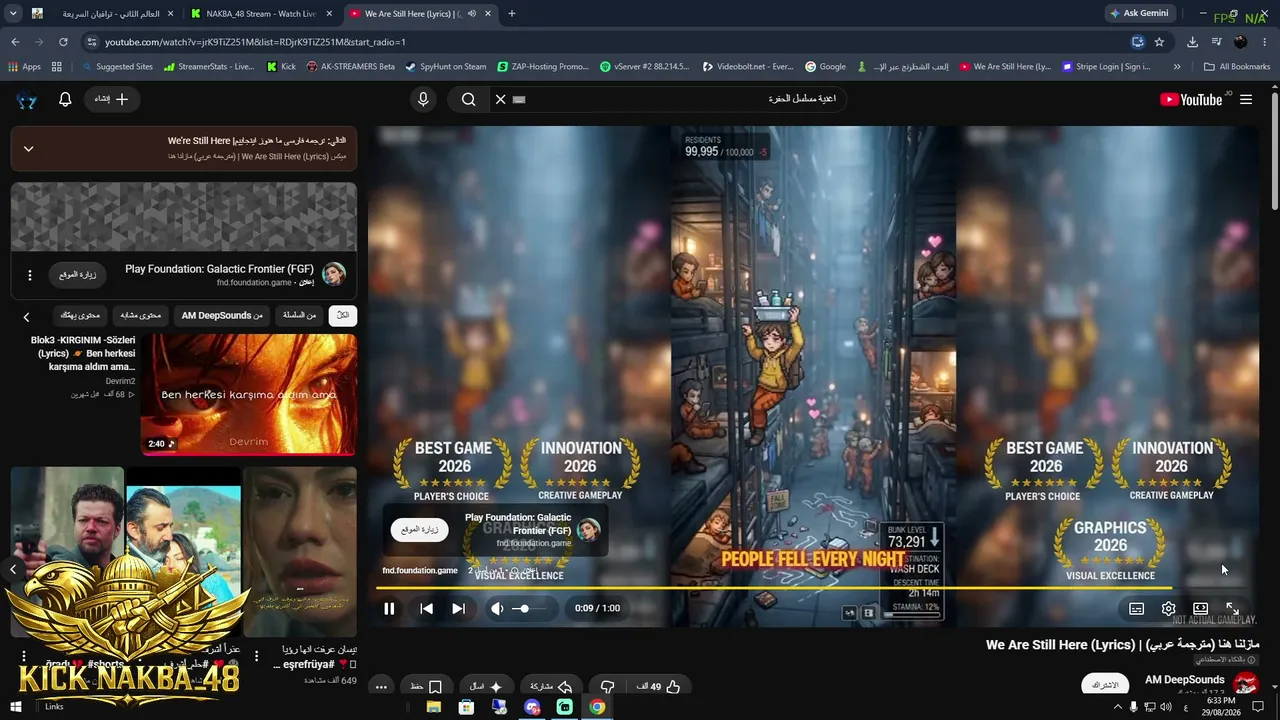
Task: Click the Ask (اسأل) sparkle button
Action: 486,687
